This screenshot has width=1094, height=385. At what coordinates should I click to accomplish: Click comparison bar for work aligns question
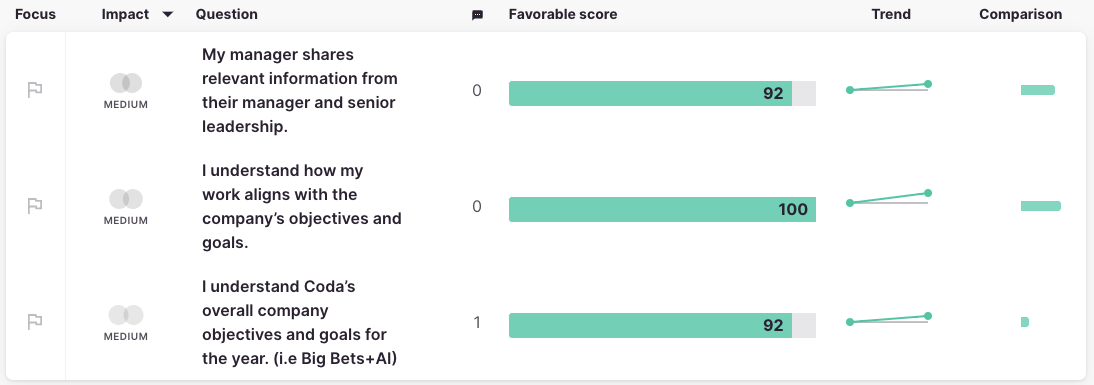1040,206
